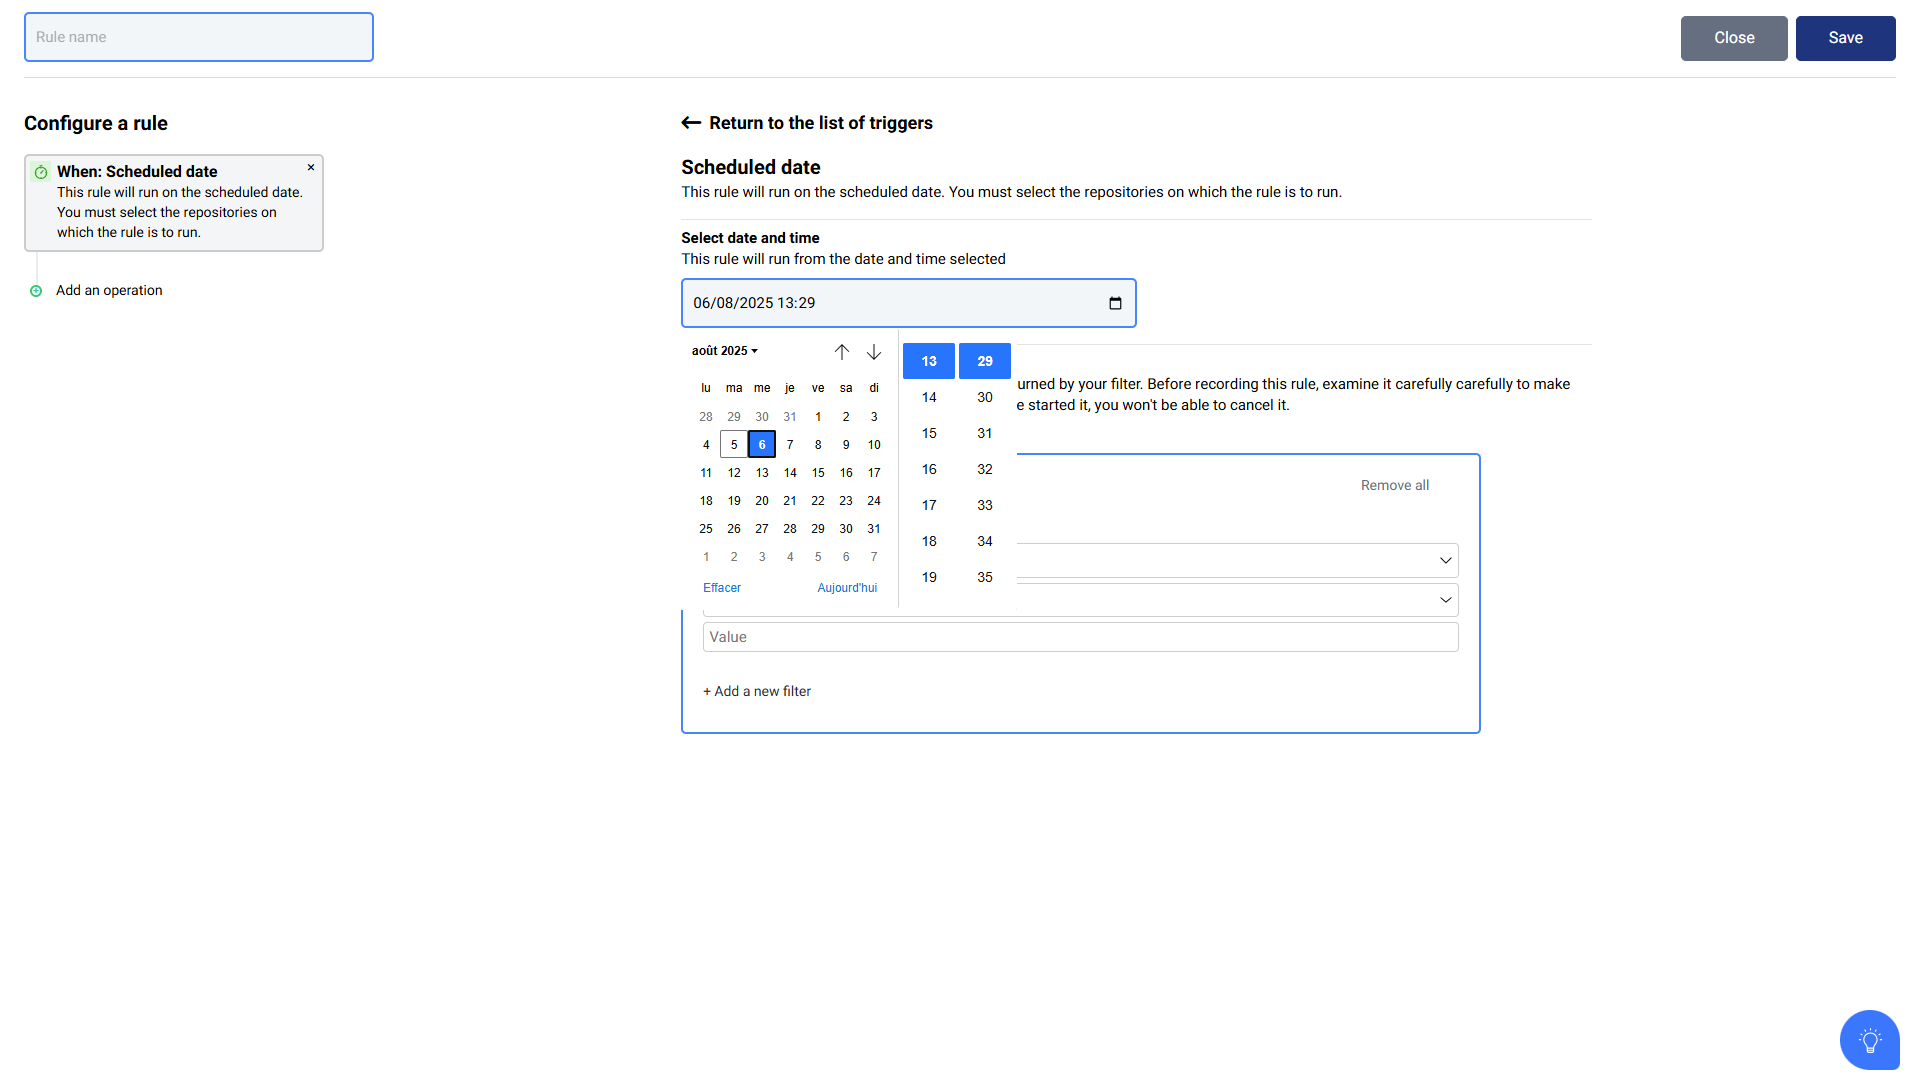Viewport: 1920px width, 1080px height.
Task: Select highlighted day 6 in calendar
Action: (762, 445)
